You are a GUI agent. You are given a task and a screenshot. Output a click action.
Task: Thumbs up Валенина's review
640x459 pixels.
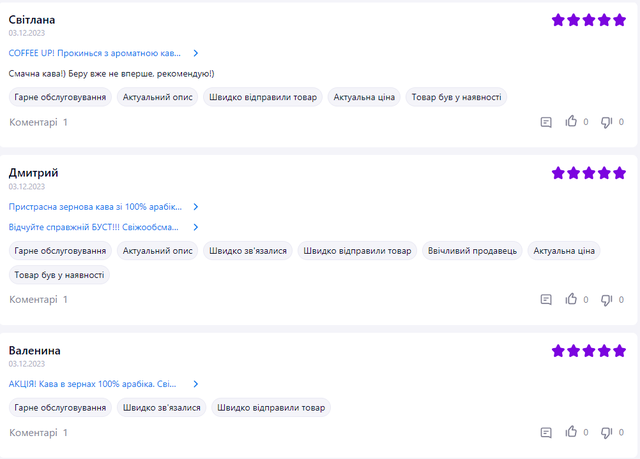click(x=571, y=433)
